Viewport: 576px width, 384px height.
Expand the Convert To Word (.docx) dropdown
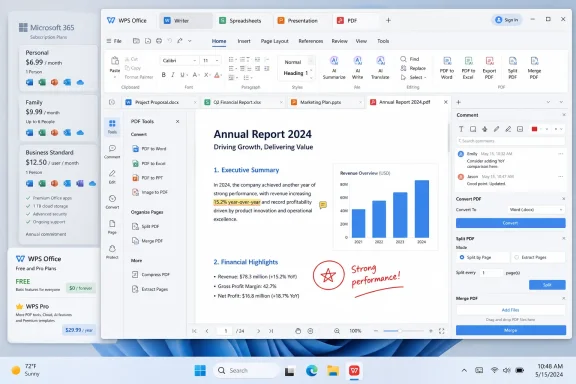[536, 210]
